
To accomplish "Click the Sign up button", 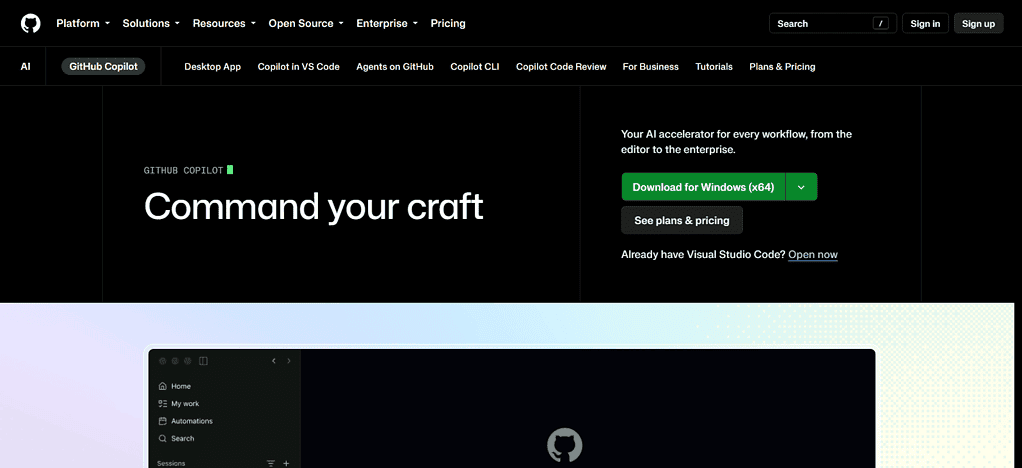I will 978,23.
